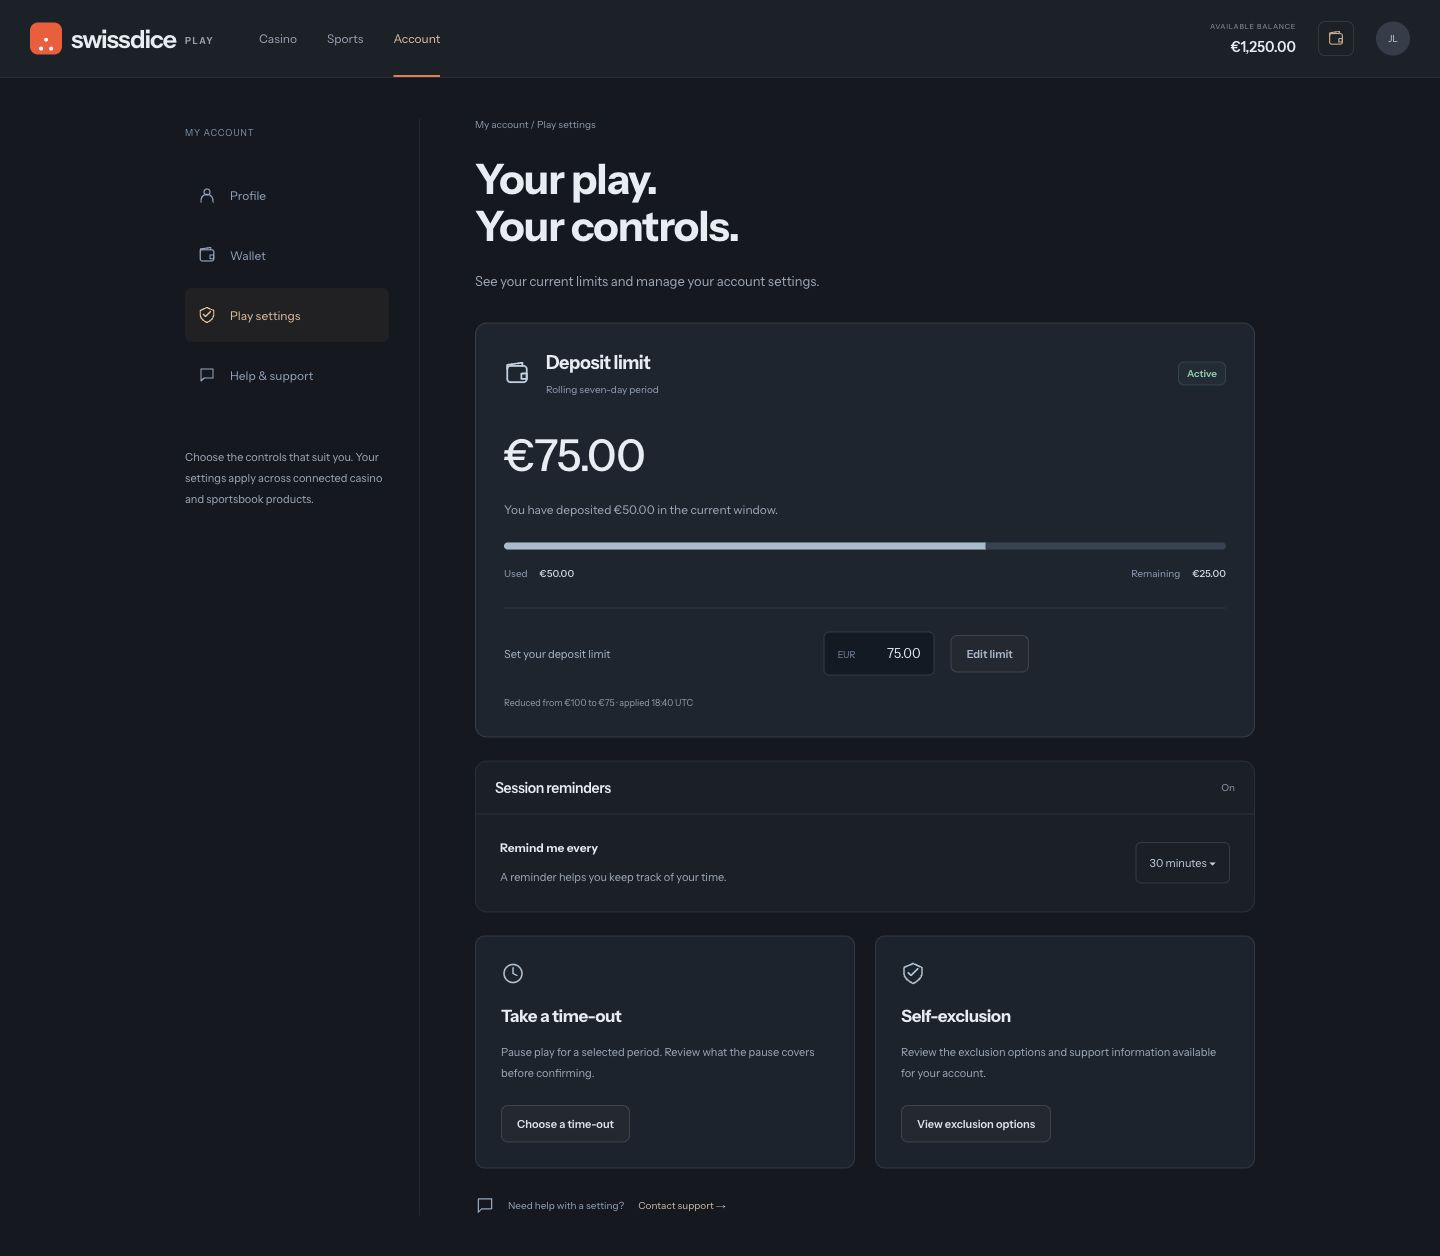The image size is (1440, 1256).
Task: Open Help & support in the sidebar
Action: click(287, 375)
